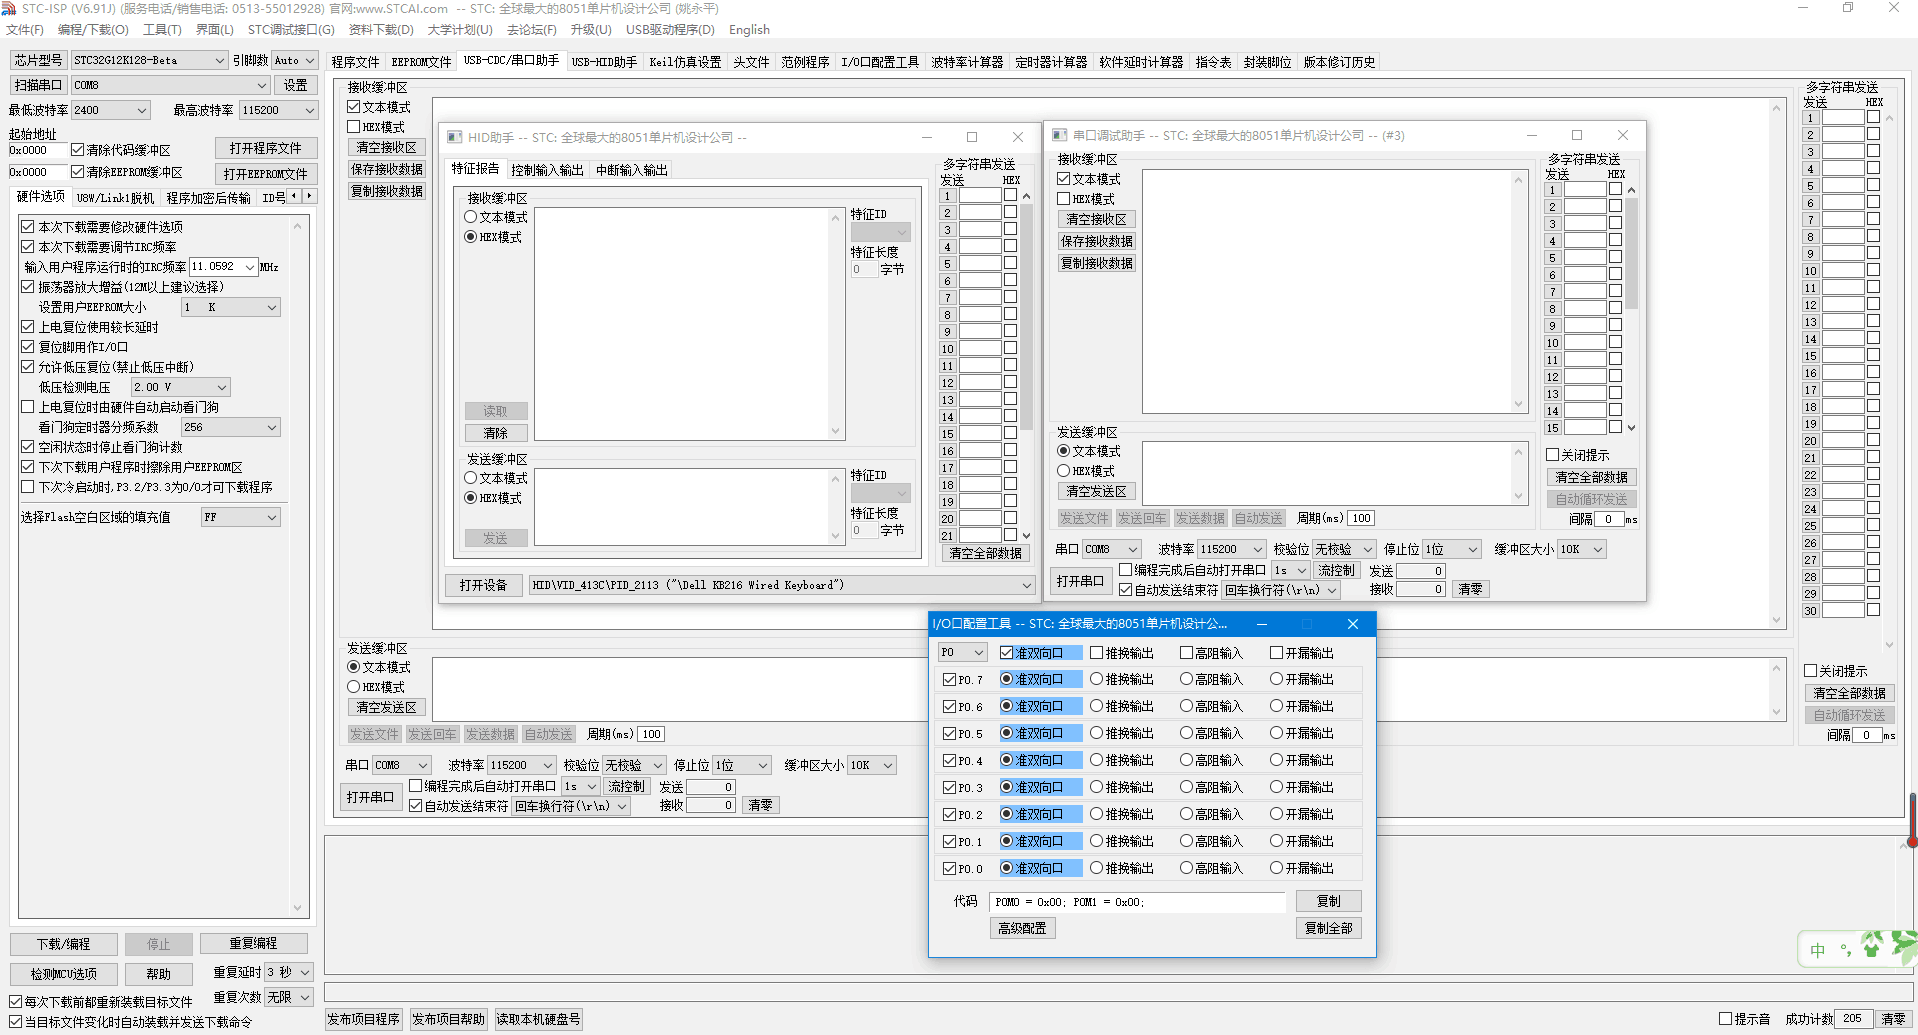
Task: Click the serial assistant multi-string list scrollbar
Action: (x=1632, y=308)
